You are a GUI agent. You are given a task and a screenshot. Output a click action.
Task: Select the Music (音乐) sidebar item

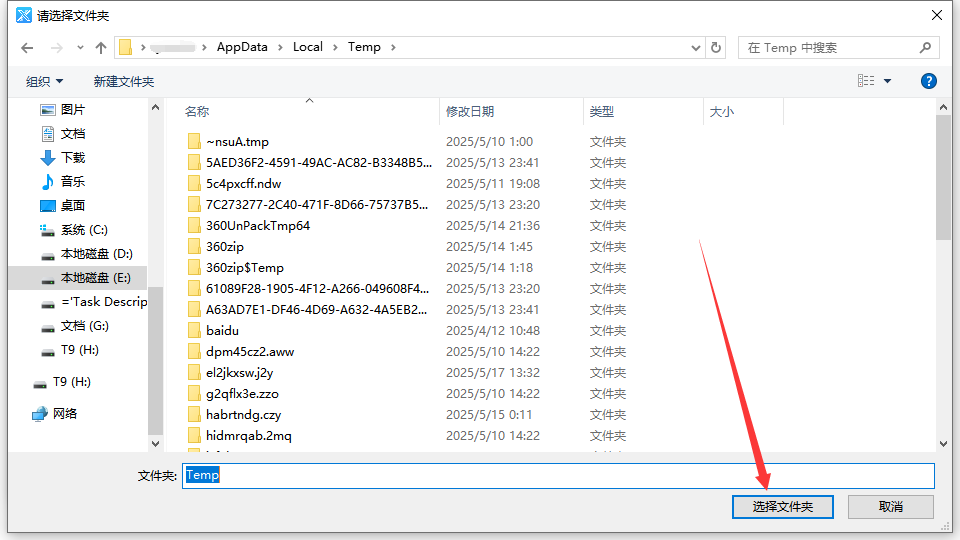pyautogui.click(x=72, y=182)
